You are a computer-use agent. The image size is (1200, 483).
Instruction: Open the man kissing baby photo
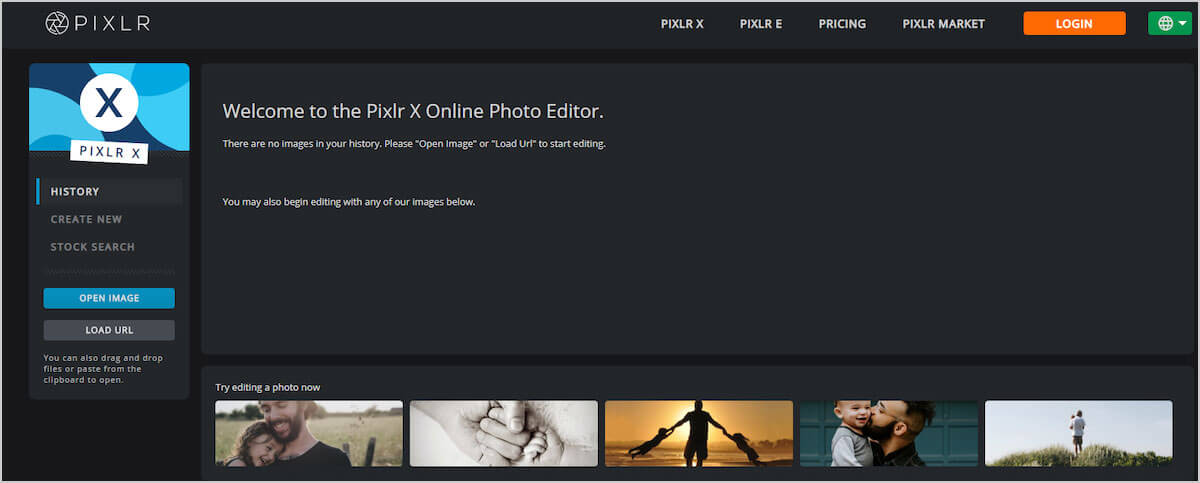pyautogui.click(x=889, y=433)
